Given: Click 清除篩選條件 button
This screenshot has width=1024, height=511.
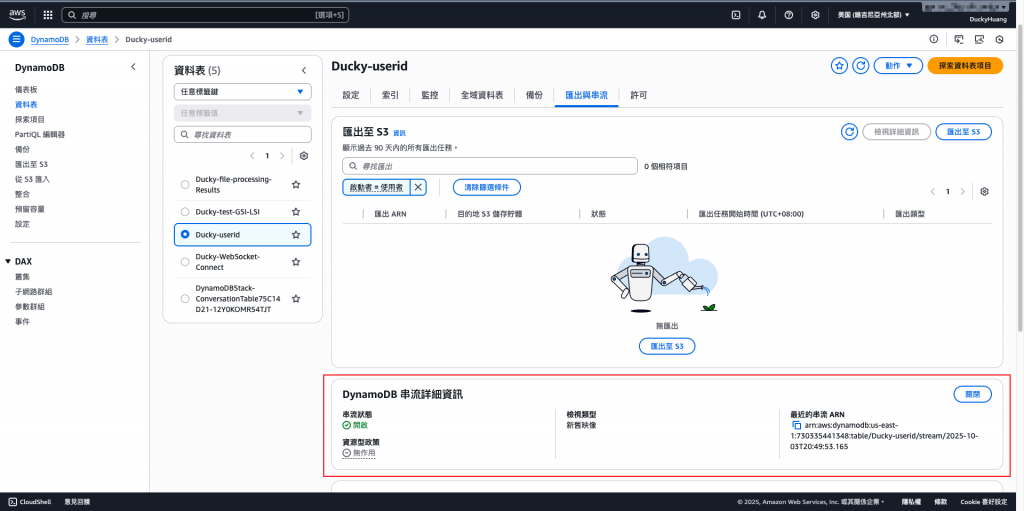Looking at the screenshot, I should tap(487, 188).
